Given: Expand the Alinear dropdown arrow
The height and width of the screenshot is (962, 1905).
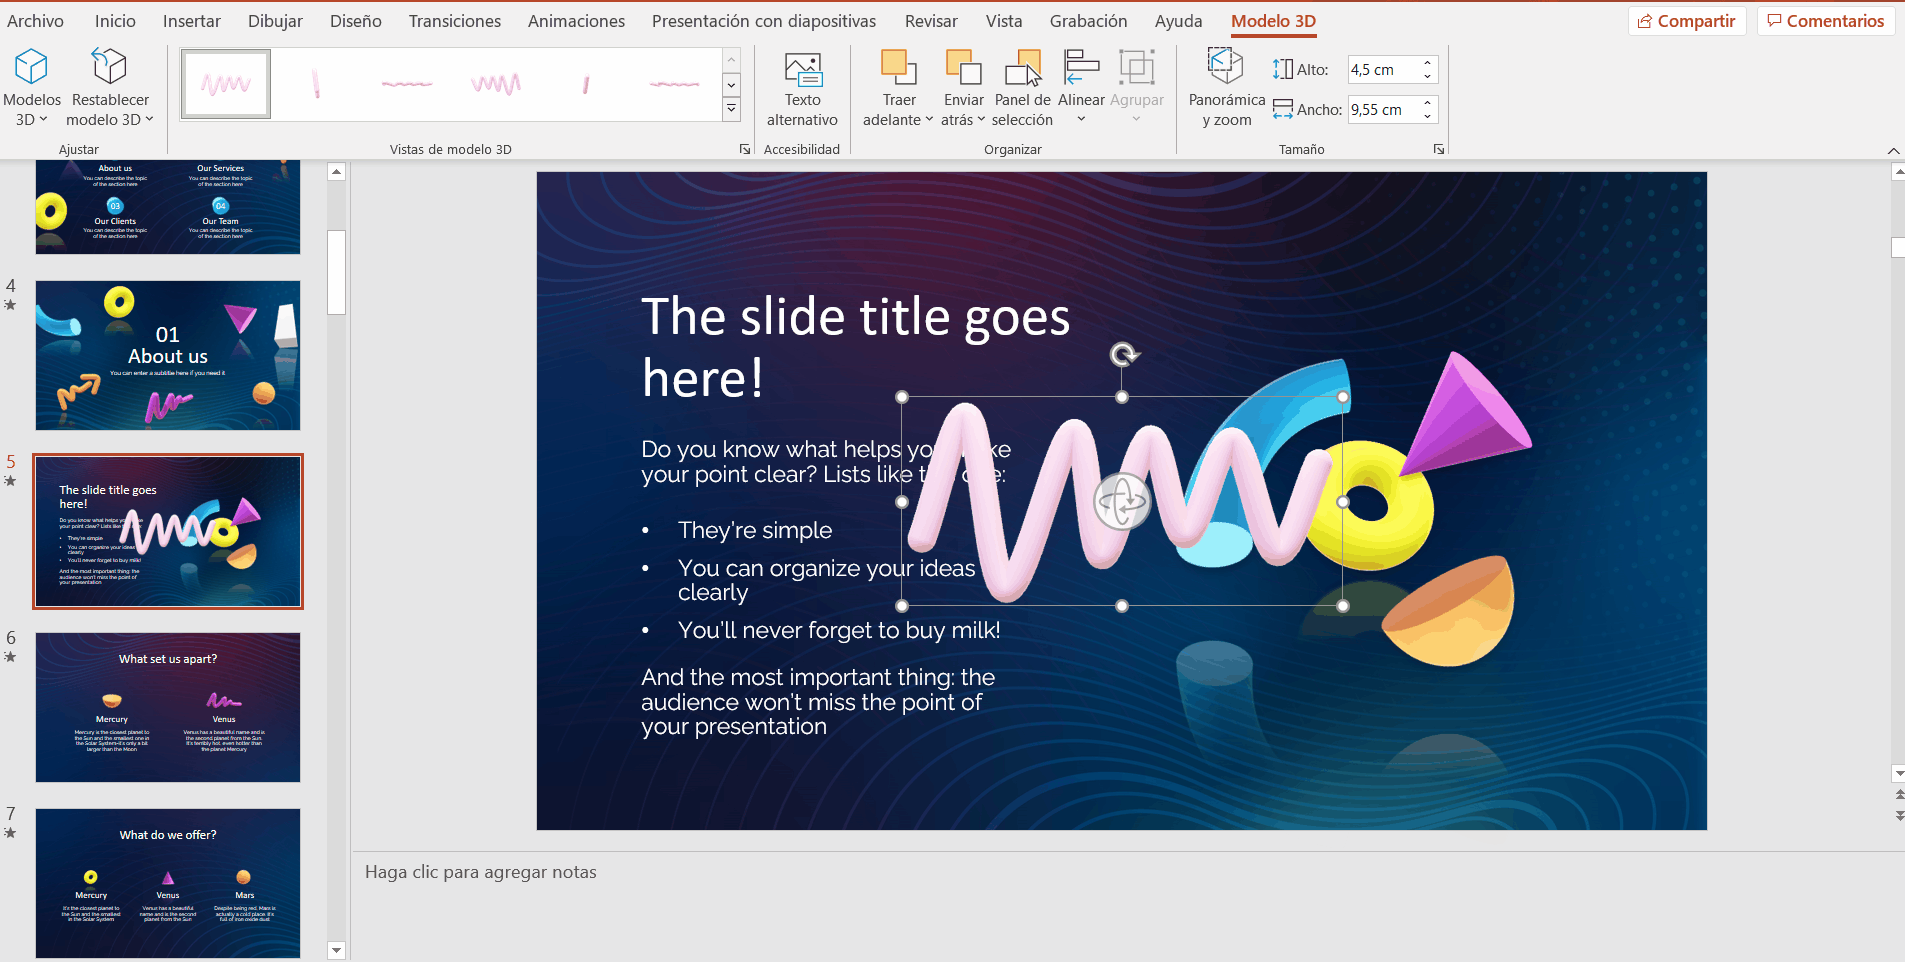Looking at the screenshot, I should point(1081,120).
